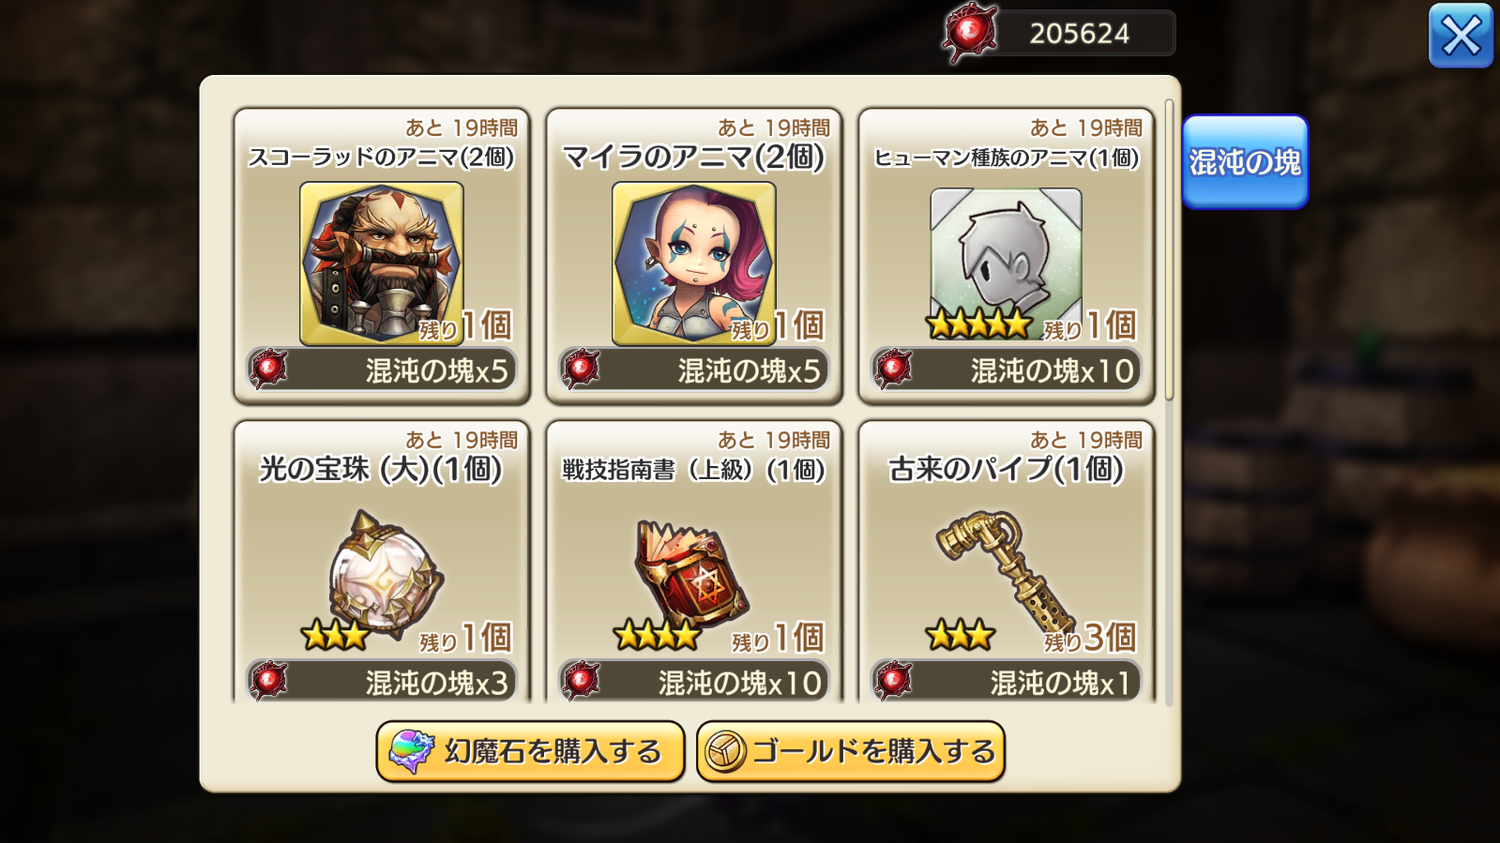
Task: Click the shop list vertical scrollbar
Action: coord(1169,250)
